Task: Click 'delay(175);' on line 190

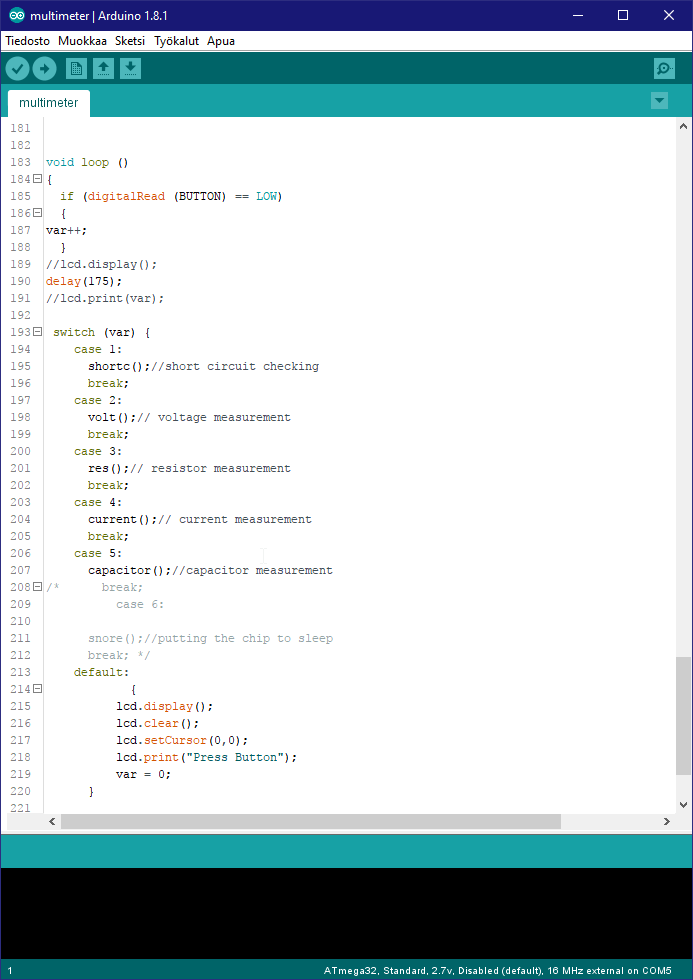Action: pos(84,281)
